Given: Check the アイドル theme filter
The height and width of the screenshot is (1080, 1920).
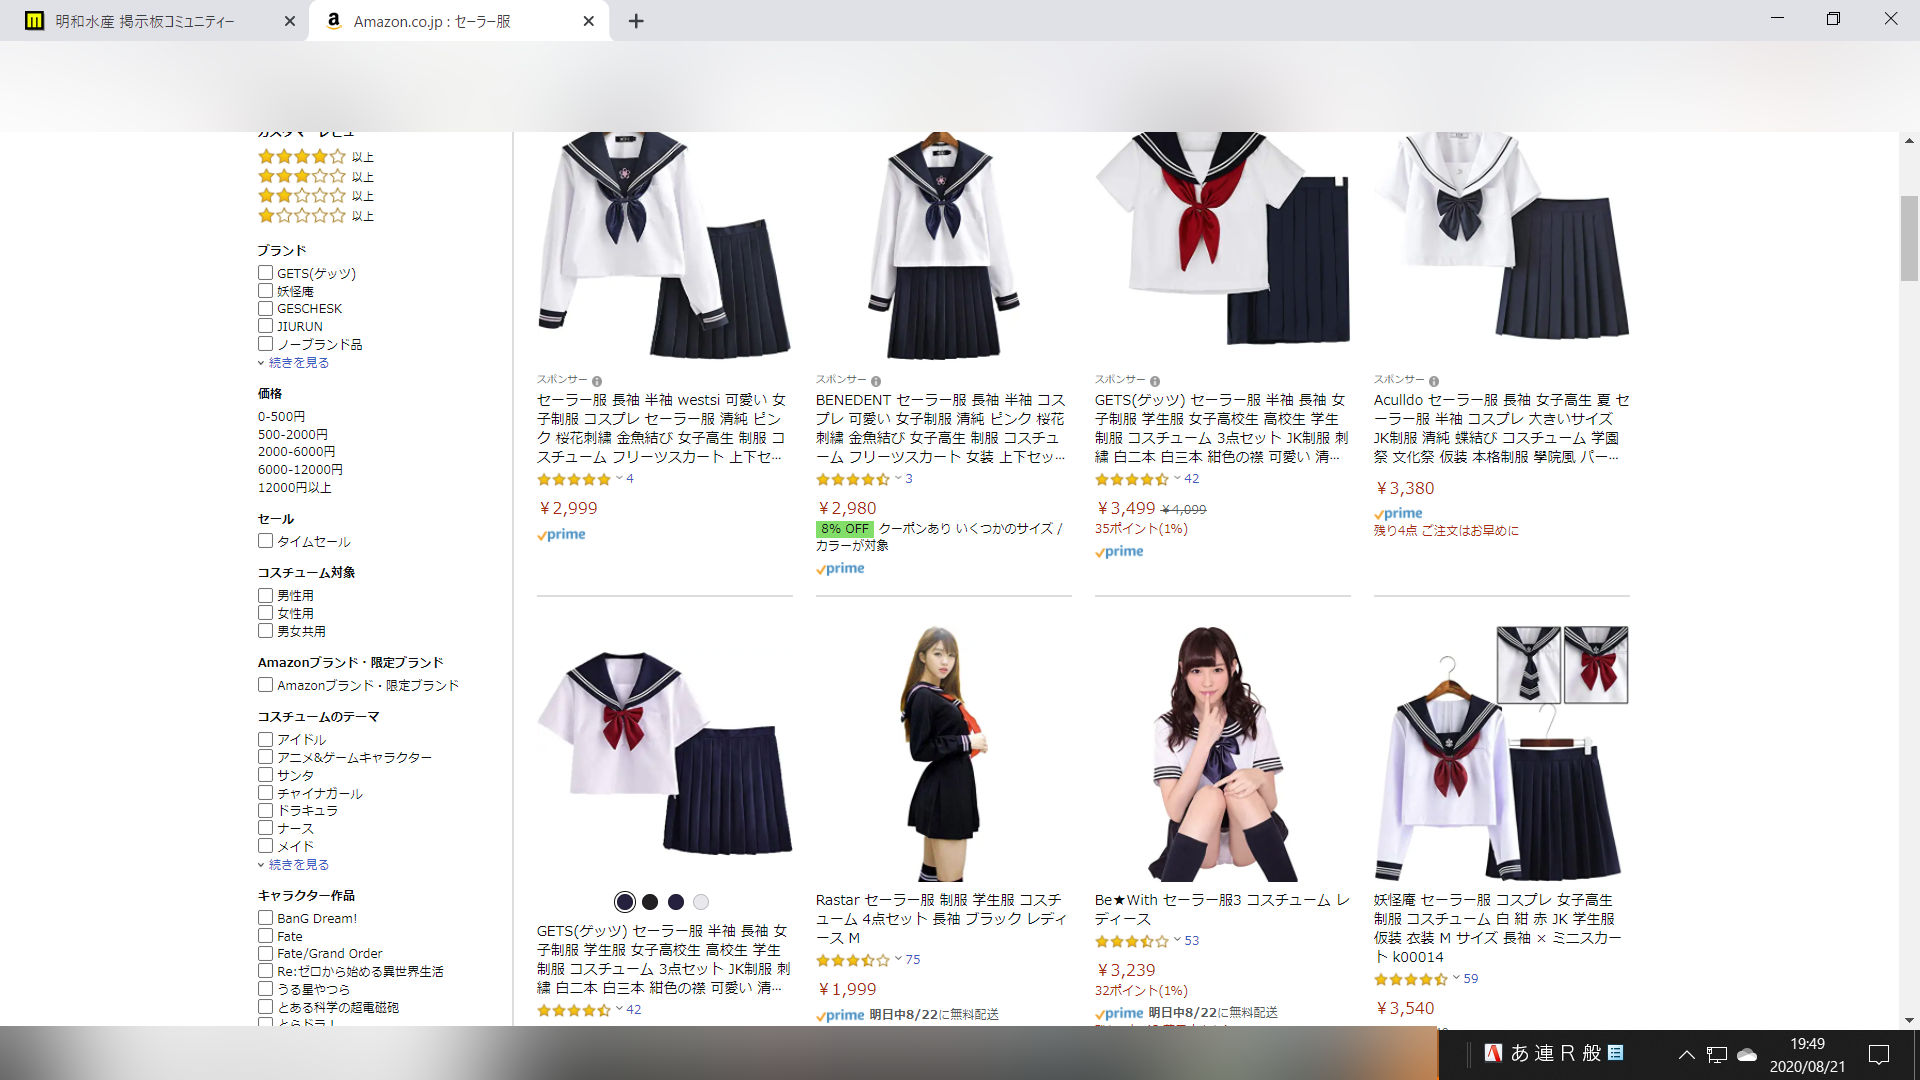Looking at the screenshot, I should [265, 739].
